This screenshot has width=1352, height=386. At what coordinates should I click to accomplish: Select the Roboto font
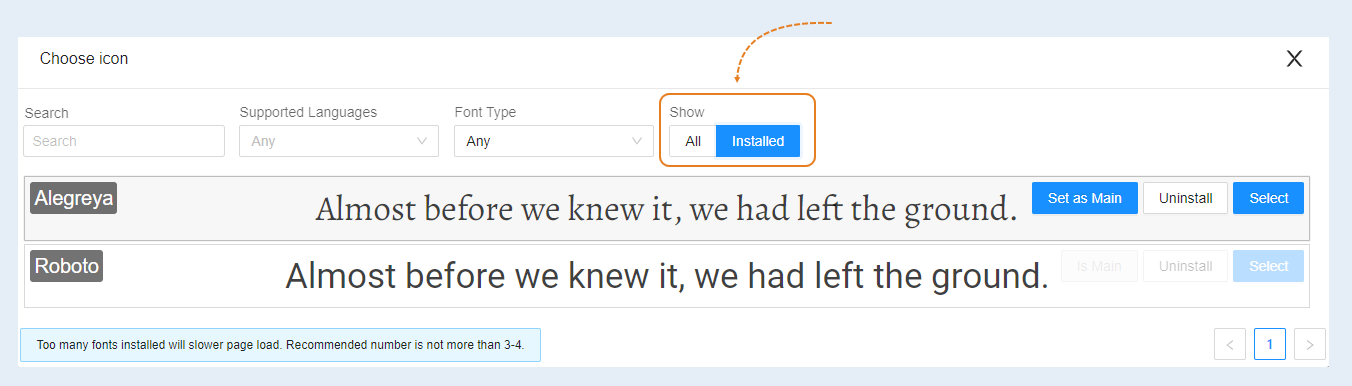[1269, 266]
